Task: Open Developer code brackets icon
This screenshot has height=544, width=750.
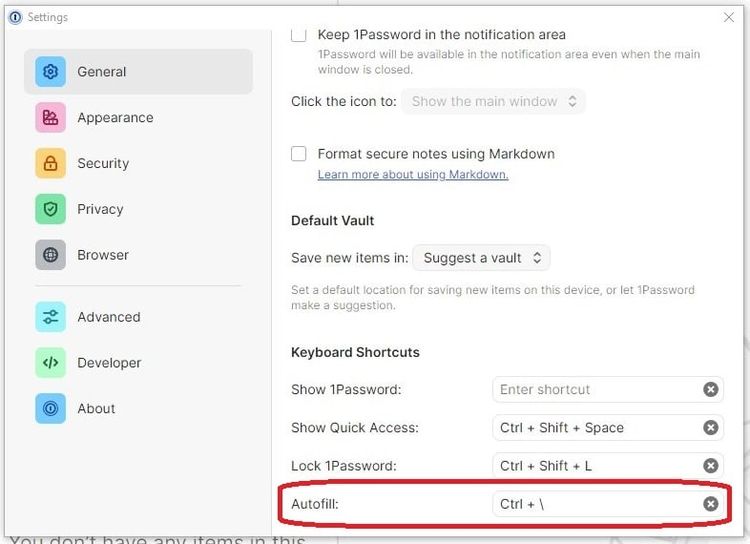Action: click(x=51, y=363)
